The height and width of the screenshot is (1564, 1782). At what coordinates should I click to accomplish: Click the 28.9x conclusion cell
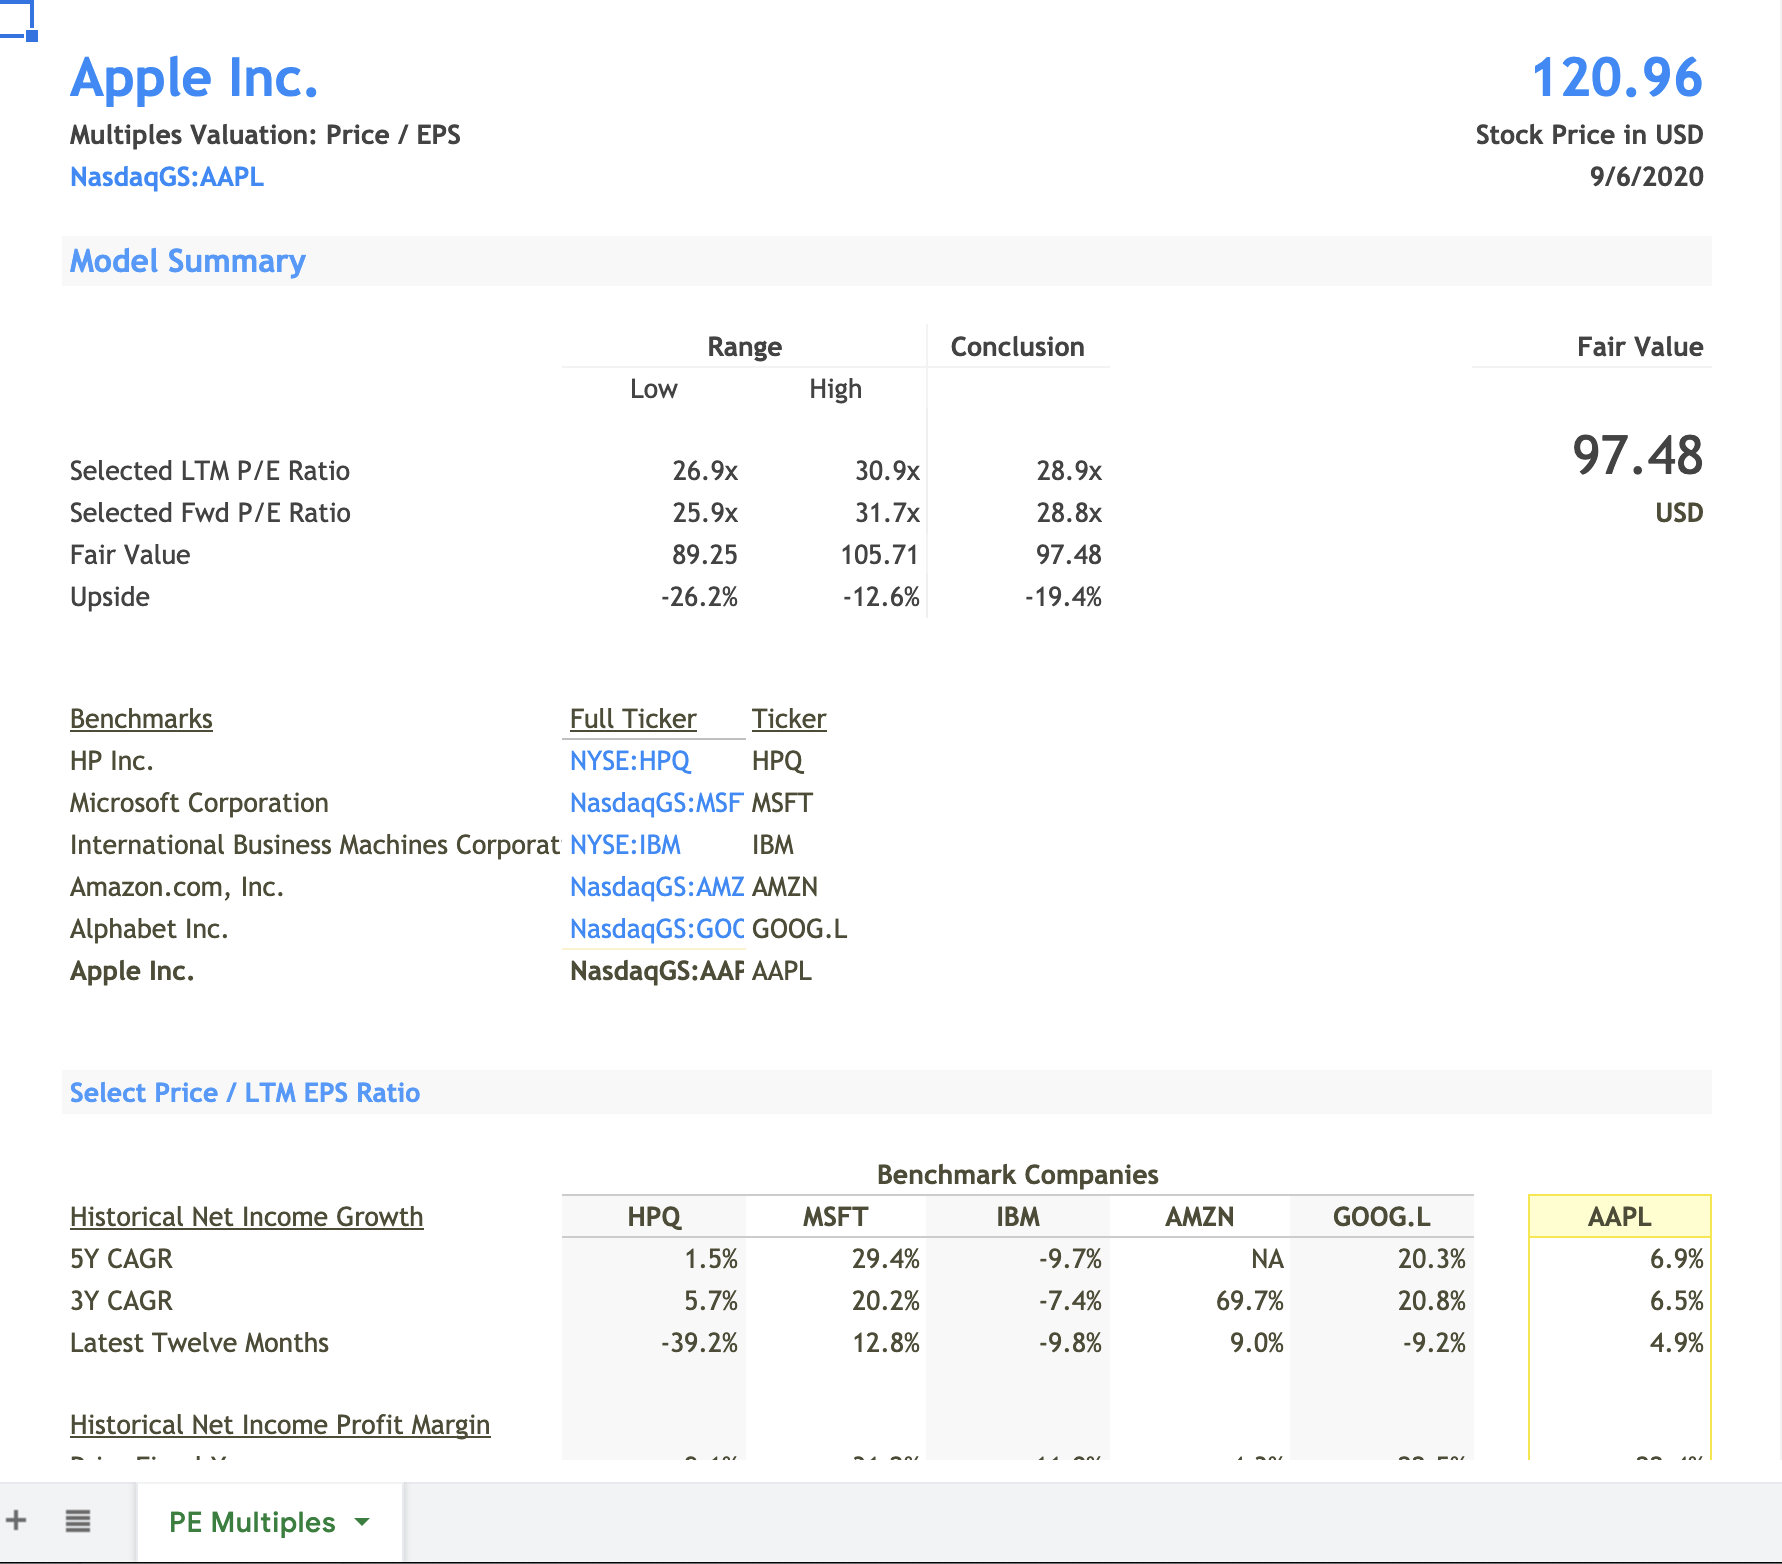[1069, 471]
